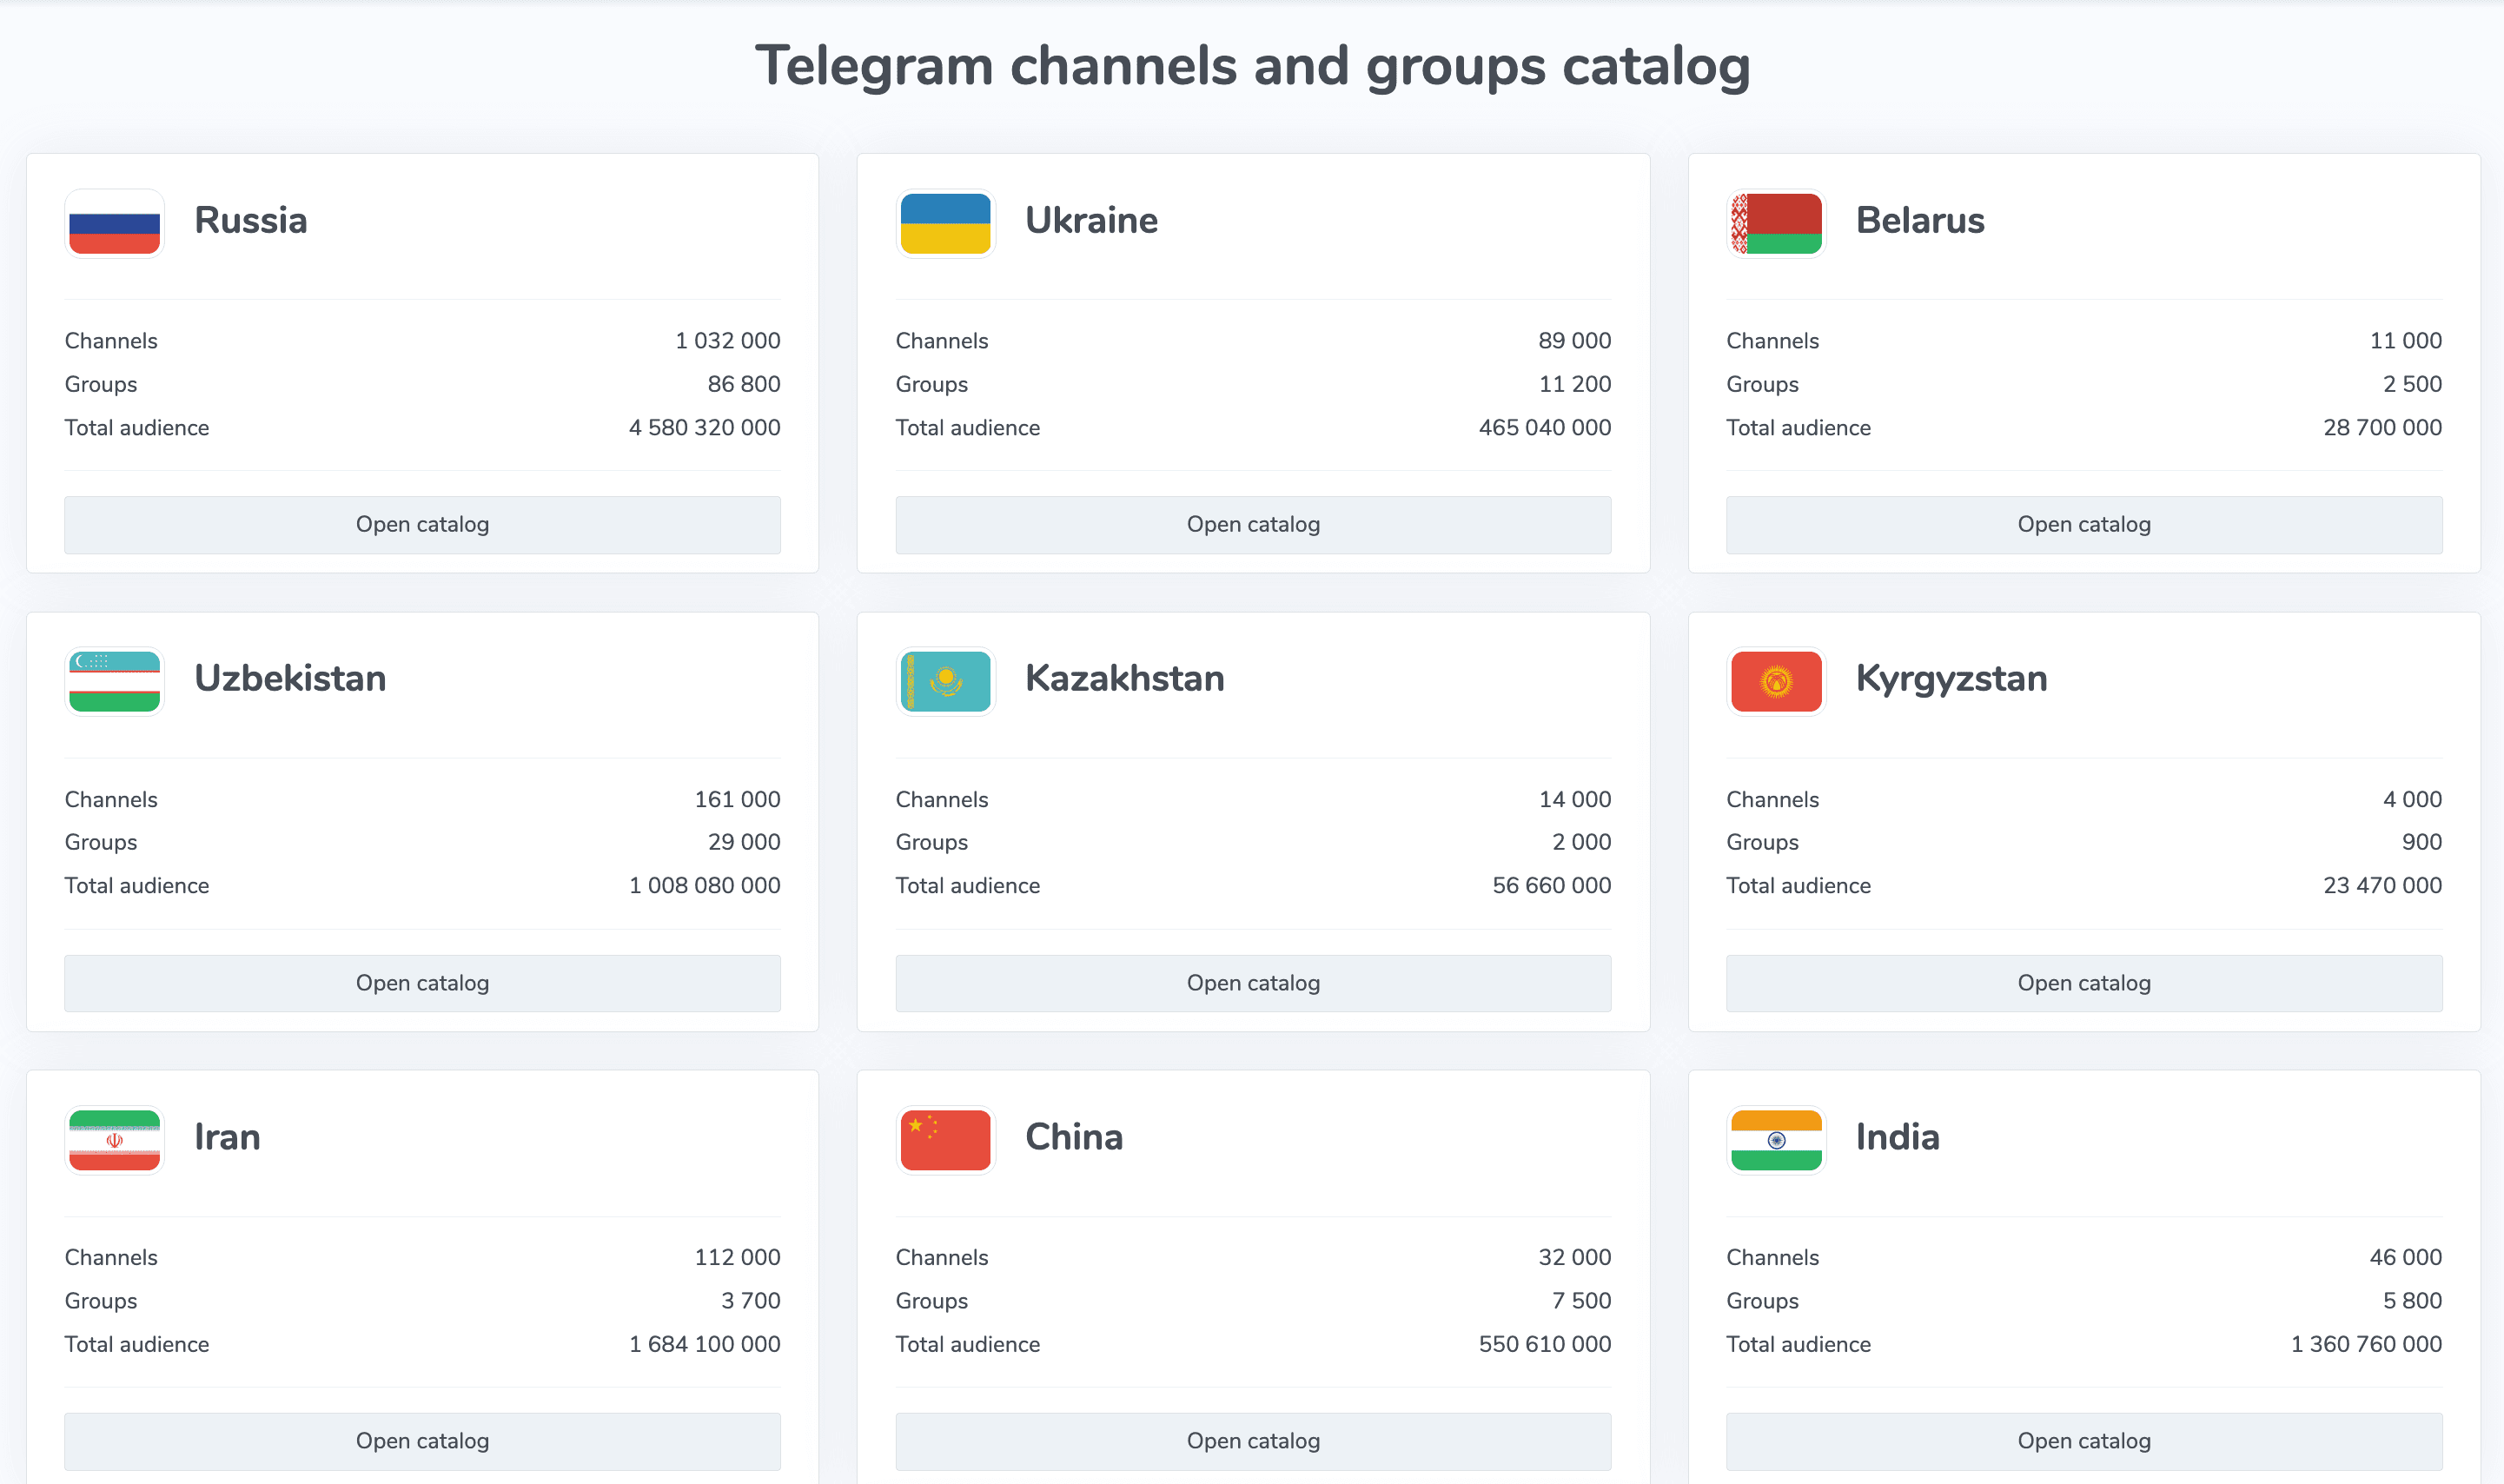2504x1484 pixels.
Task: Select Ukraine groups count 11 200
Action: tap(1574, 384)
